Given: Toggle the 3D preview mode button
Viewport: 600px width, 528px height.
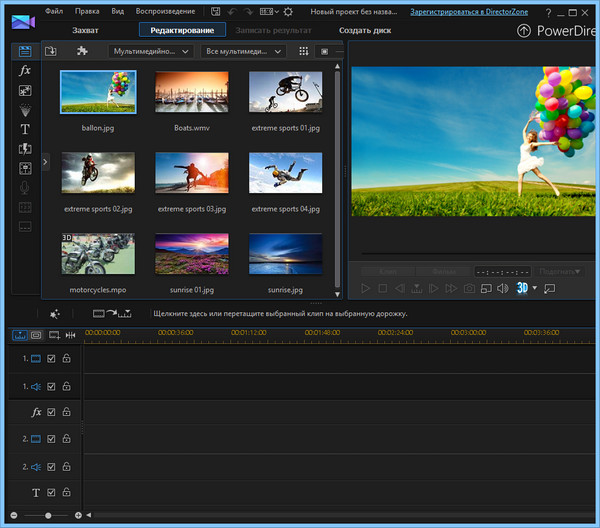Looking at the screenshot, I should [522, 288].
